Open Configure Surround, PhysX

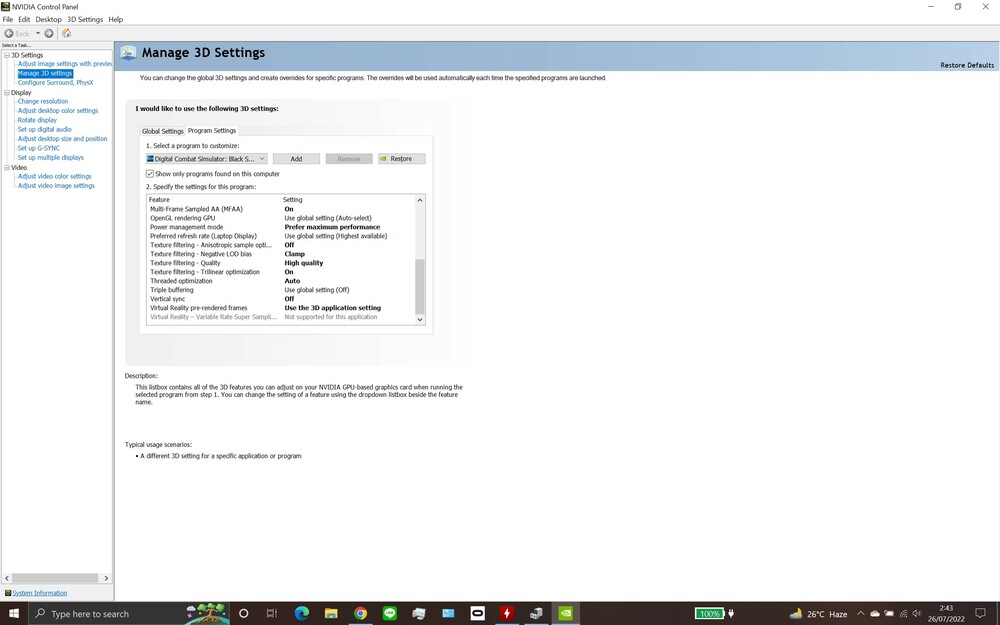coord(55,82)
